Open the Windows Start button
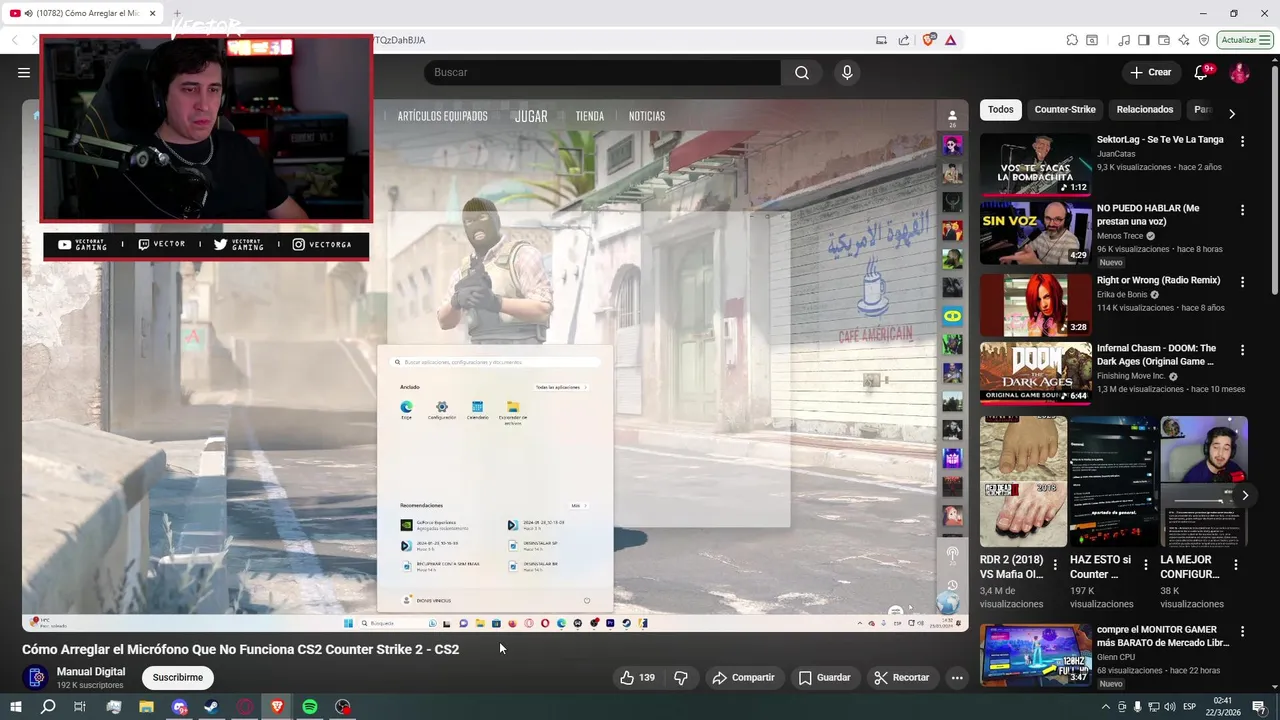 coord(15,707)
